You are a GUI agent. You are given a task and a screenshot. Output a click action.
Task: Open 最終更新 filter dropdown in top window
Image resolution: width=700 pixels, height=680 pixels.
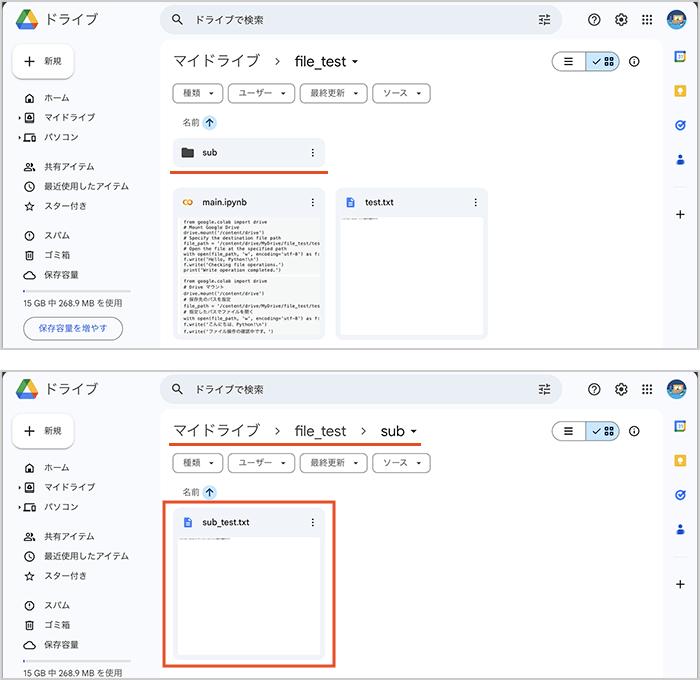pos(333,93)
